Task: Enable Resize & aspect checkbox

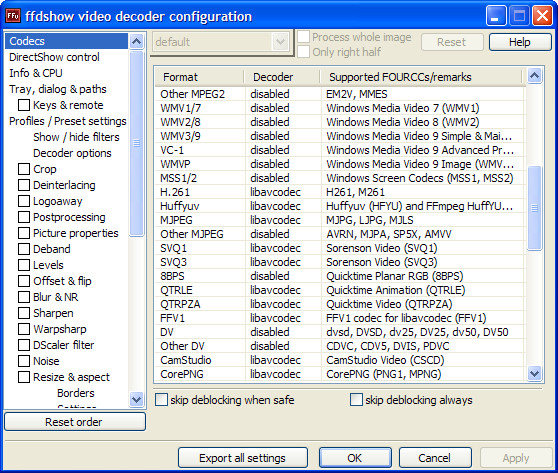Action: click(x=24, y=377)
